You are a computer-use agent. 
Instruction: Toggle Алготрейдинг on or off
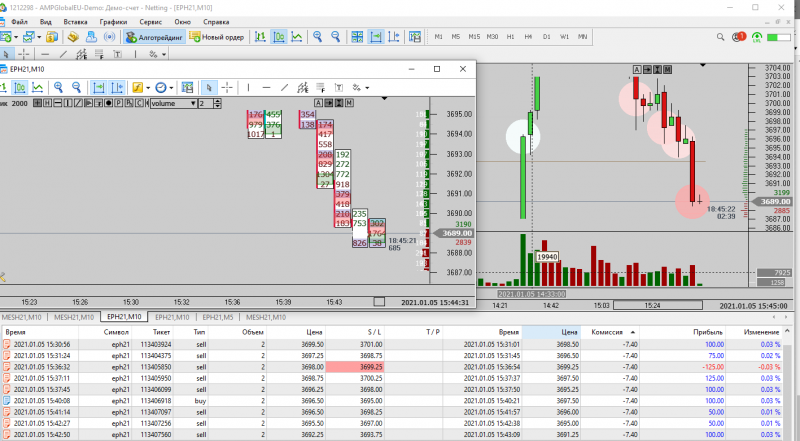coord(154,37)
